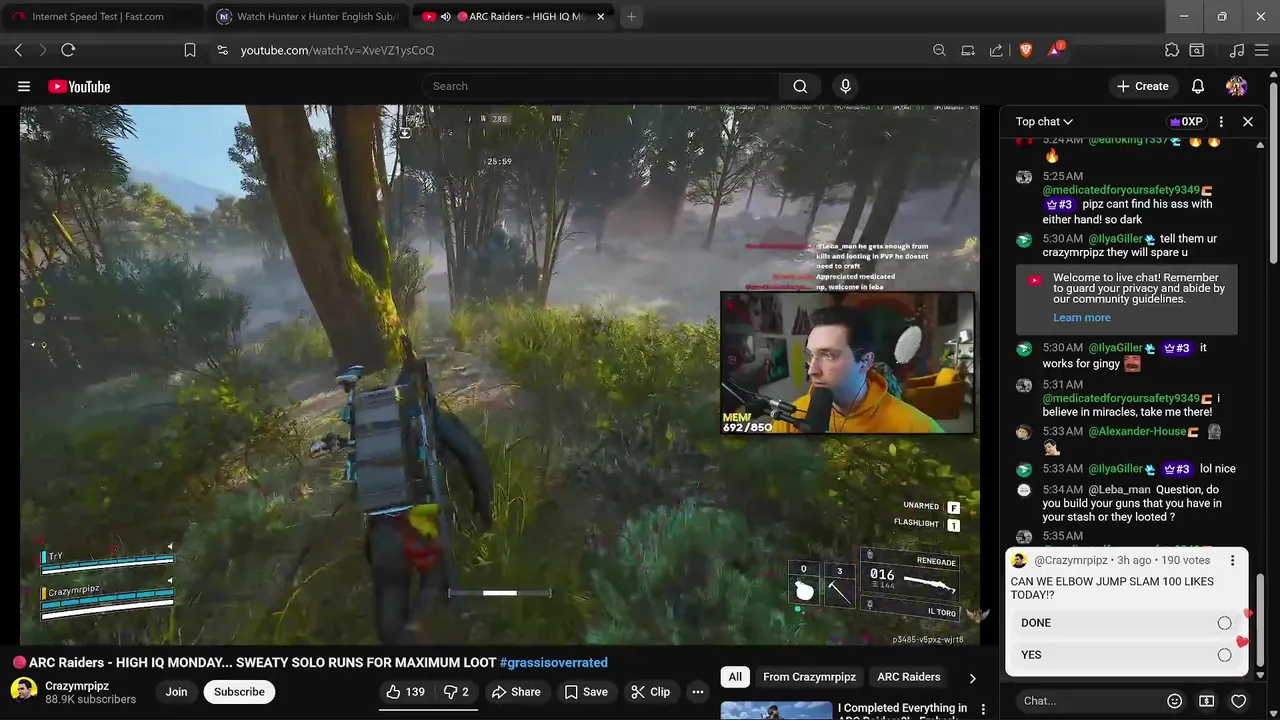Focus the YouTube search field

pyautogui.click(x=600, y=87)
